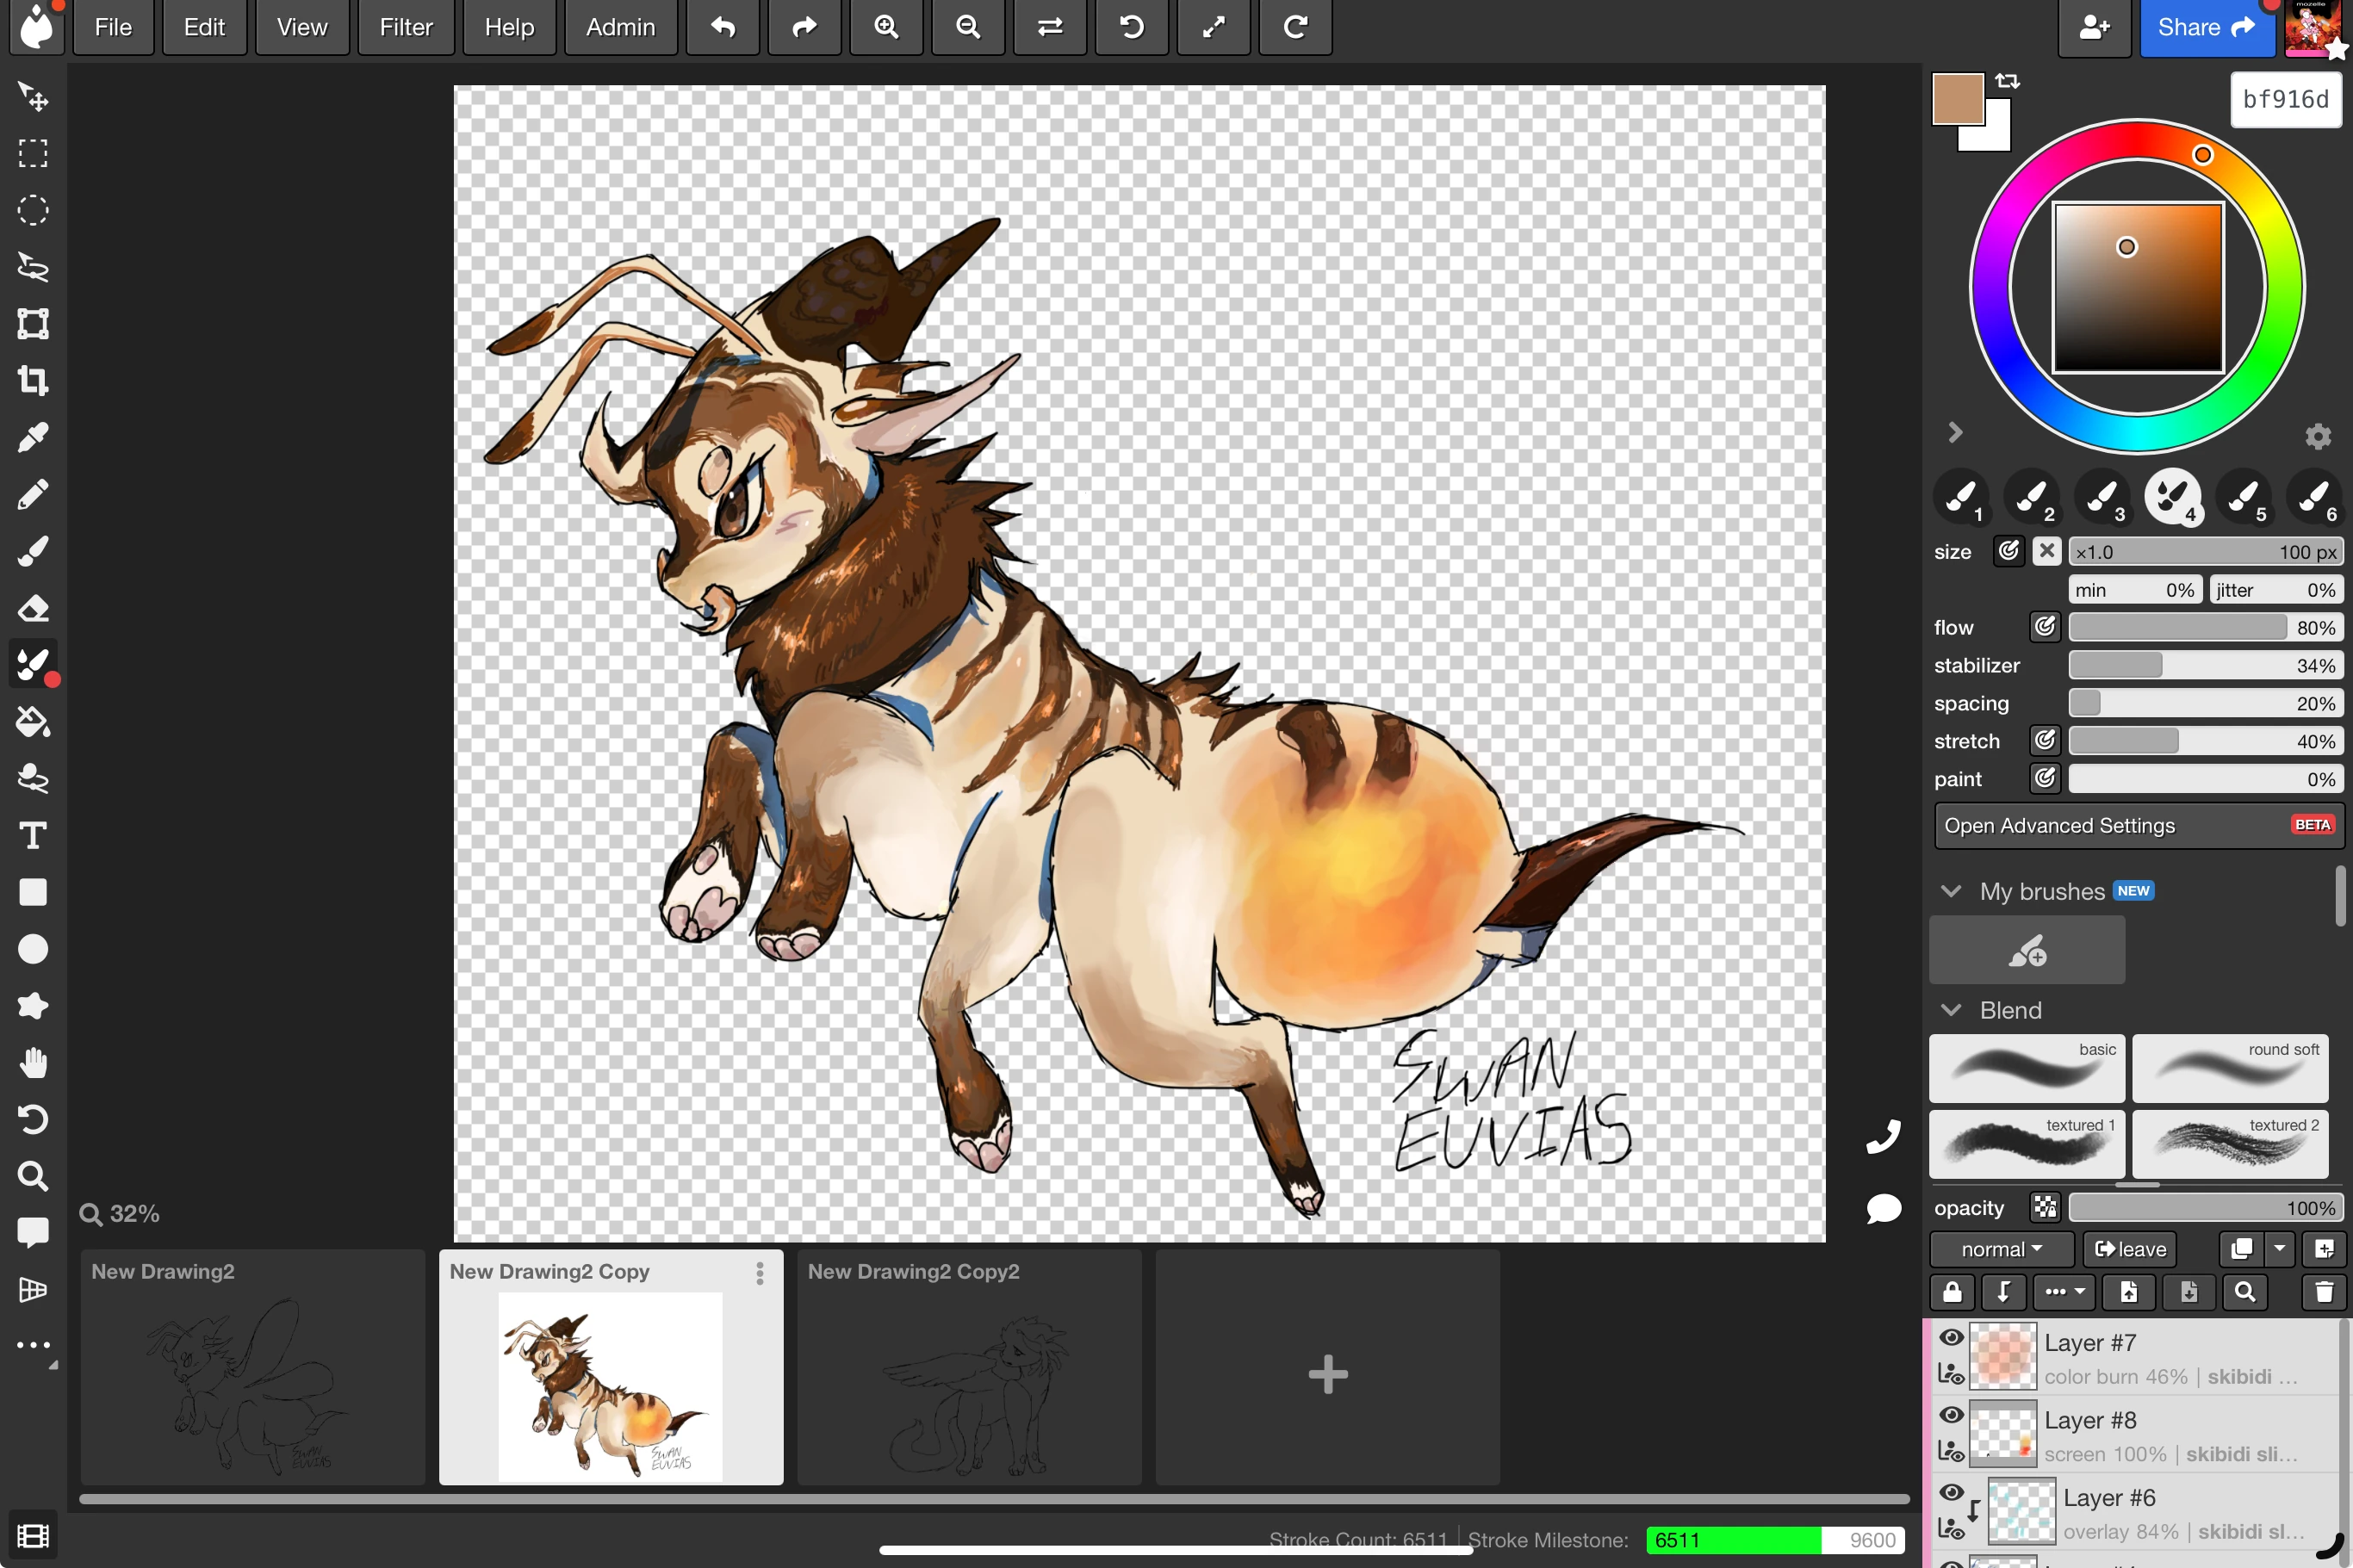
Task: Select the Hand pan tool
Action: click(33, 1062)
